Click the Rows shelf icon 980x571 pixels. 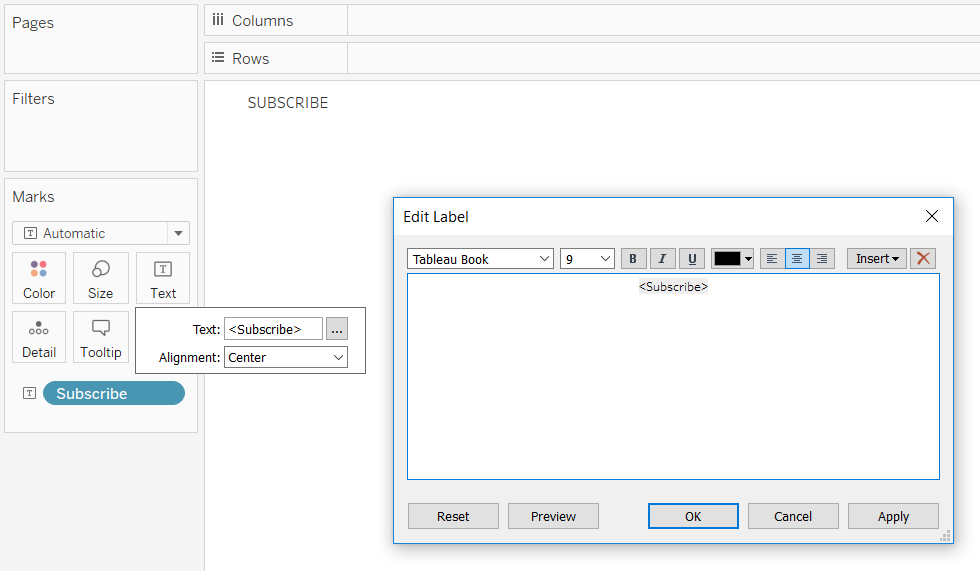tap(218, 57)
